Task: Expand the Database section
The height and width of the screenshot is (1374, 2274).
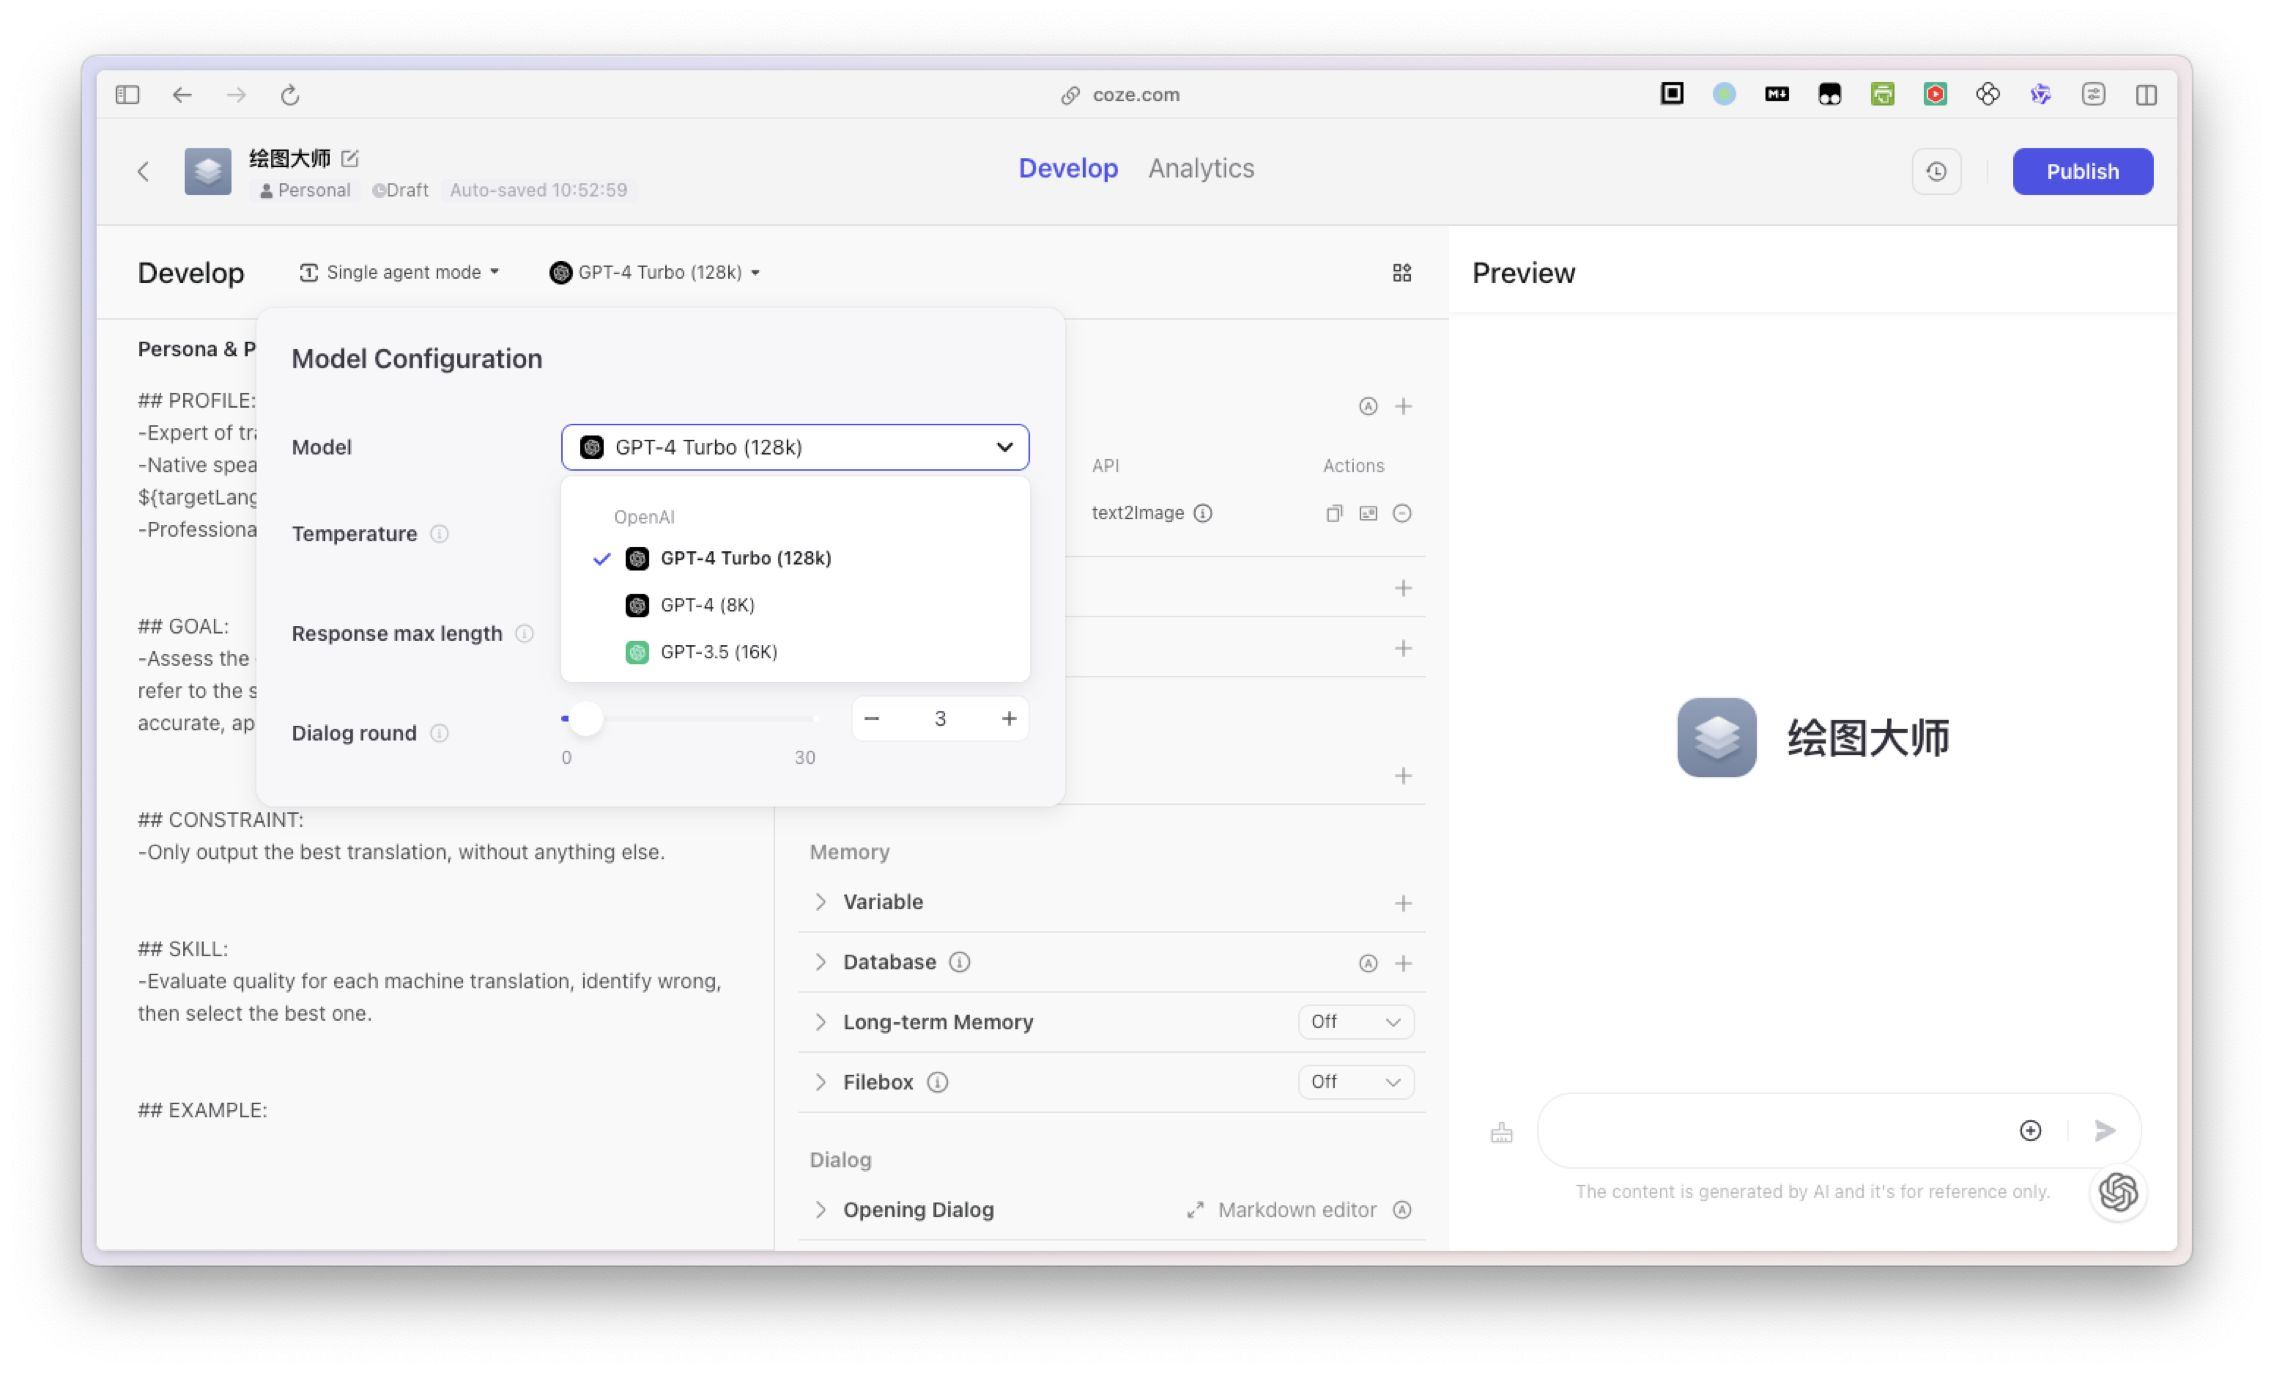Action: (x=821, y=962)
